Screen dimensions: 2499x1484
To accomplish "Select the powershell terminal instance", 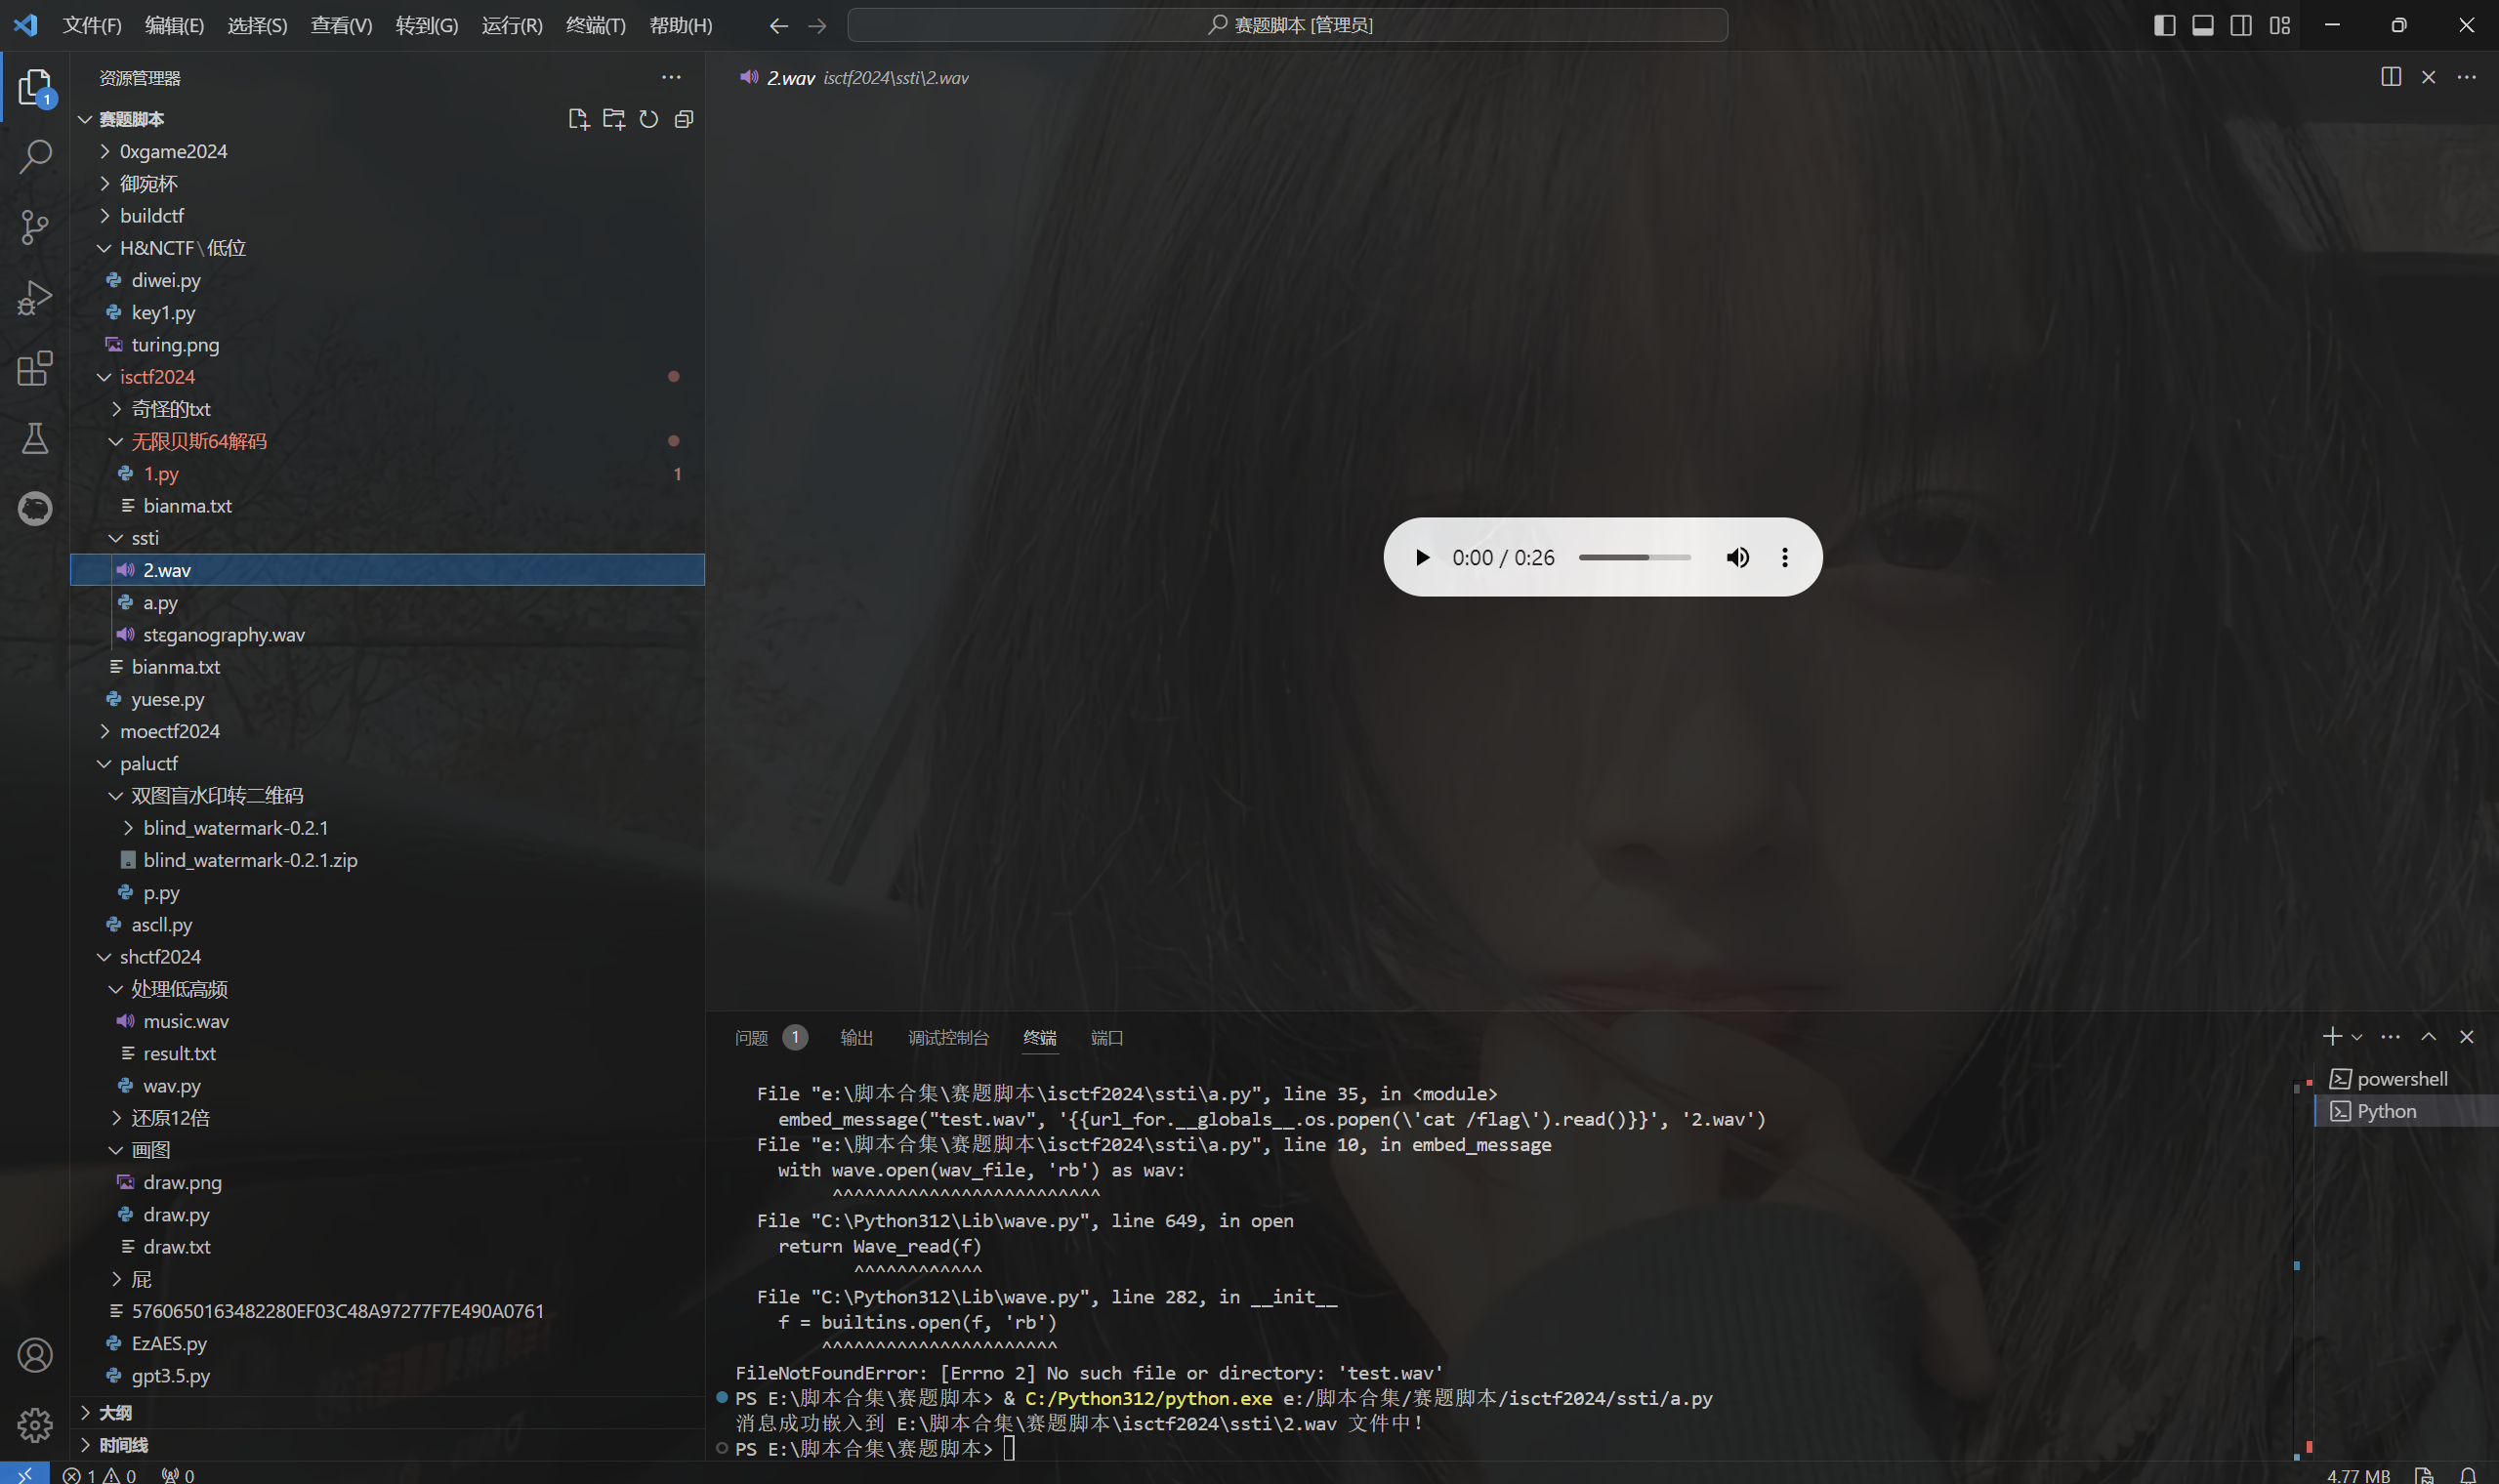I will pyautogui.click(x=2406, y=1079).
